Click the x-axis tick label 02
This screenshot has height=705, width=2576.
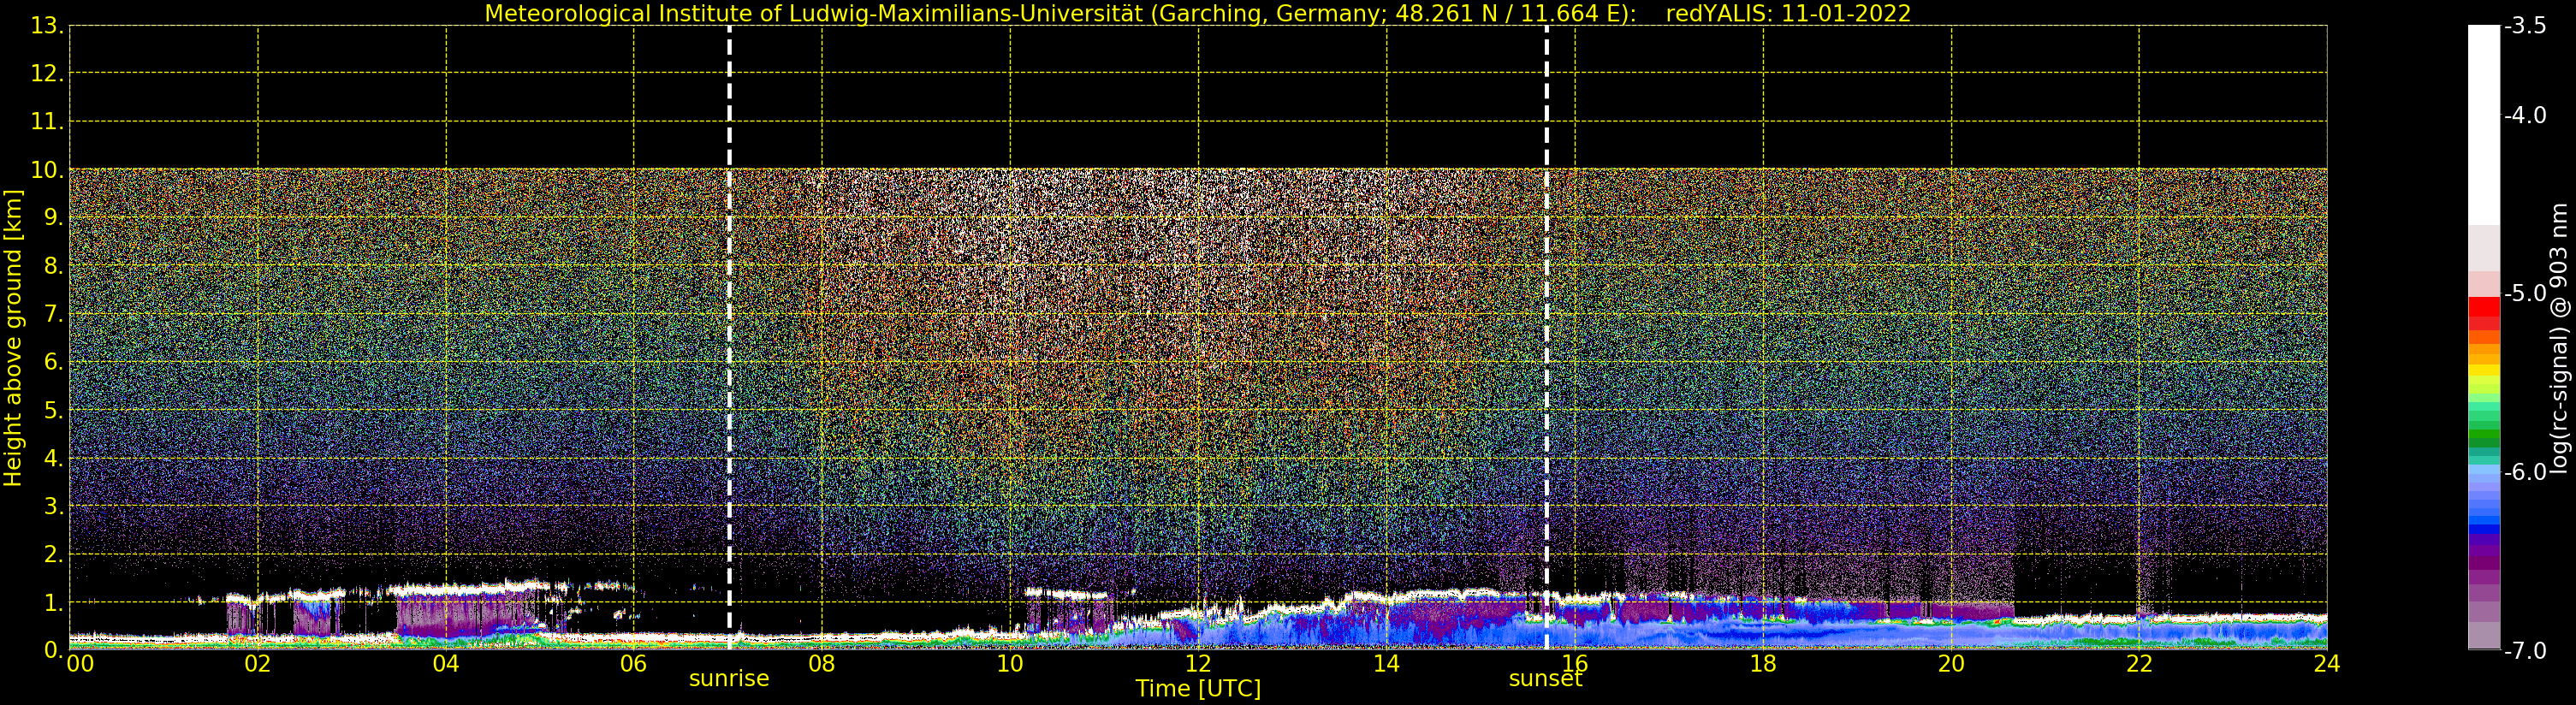pyautogui.click(x=258, y=664)
